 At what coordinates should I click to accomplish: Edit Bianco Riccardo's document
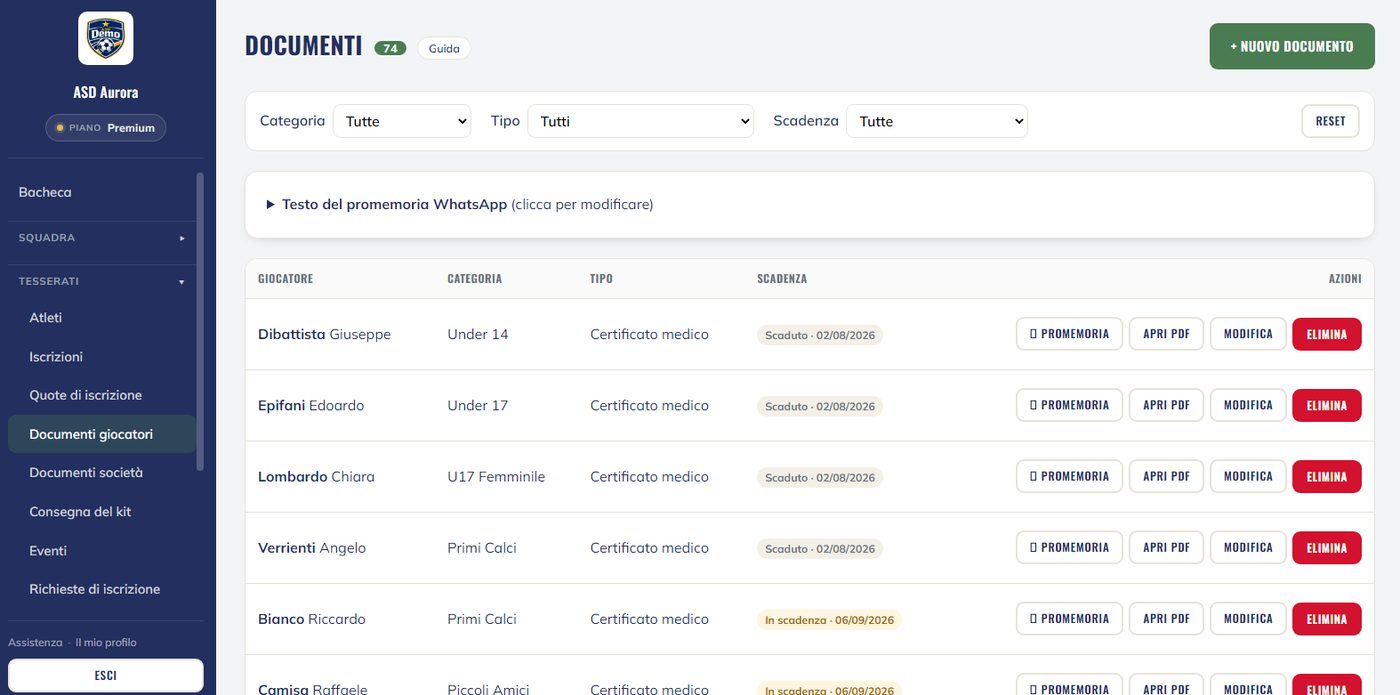[x=1248, y=618]
